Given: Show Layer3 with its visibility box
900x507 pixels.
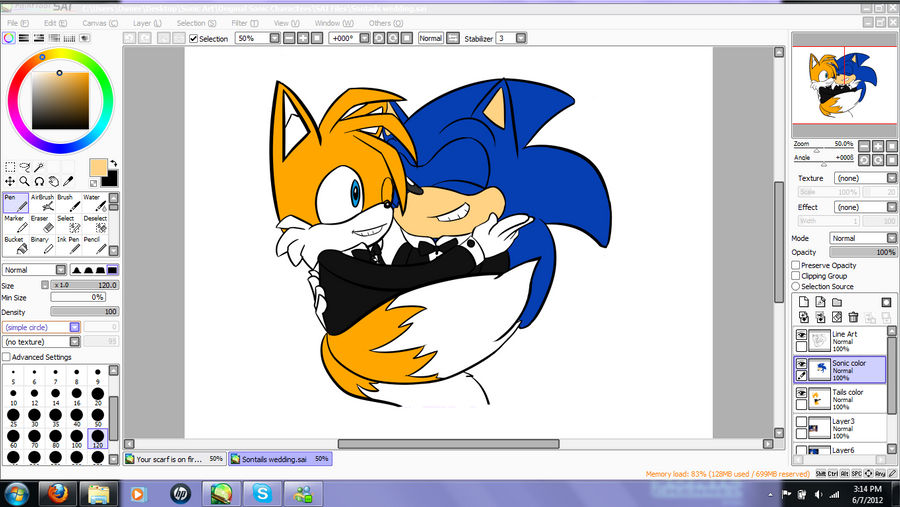Looking at the screenshot, I should [x=801, y=422].
